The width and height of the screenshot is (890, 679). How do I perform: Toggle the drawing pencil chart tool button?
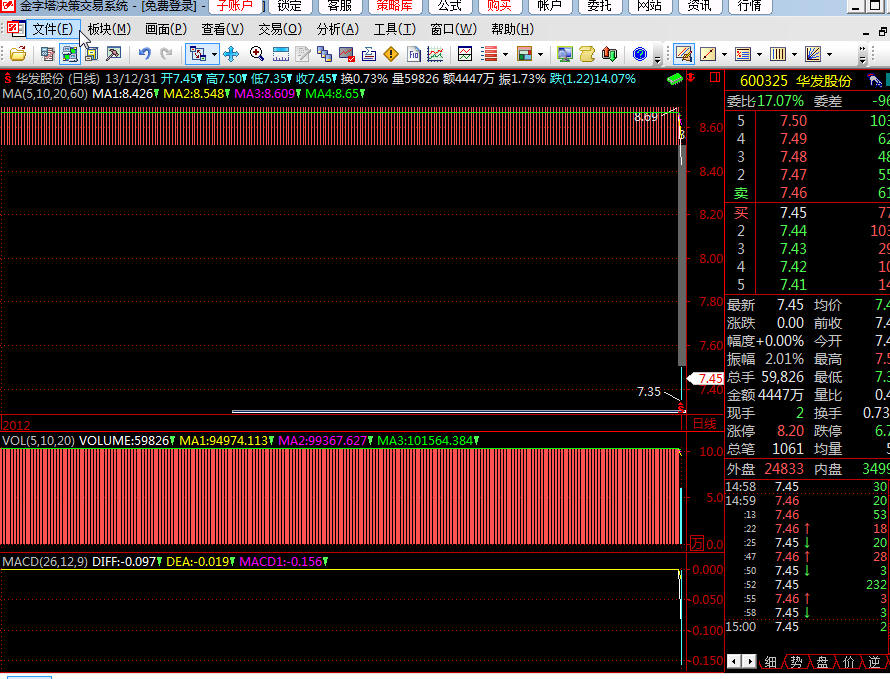[684, 54]
